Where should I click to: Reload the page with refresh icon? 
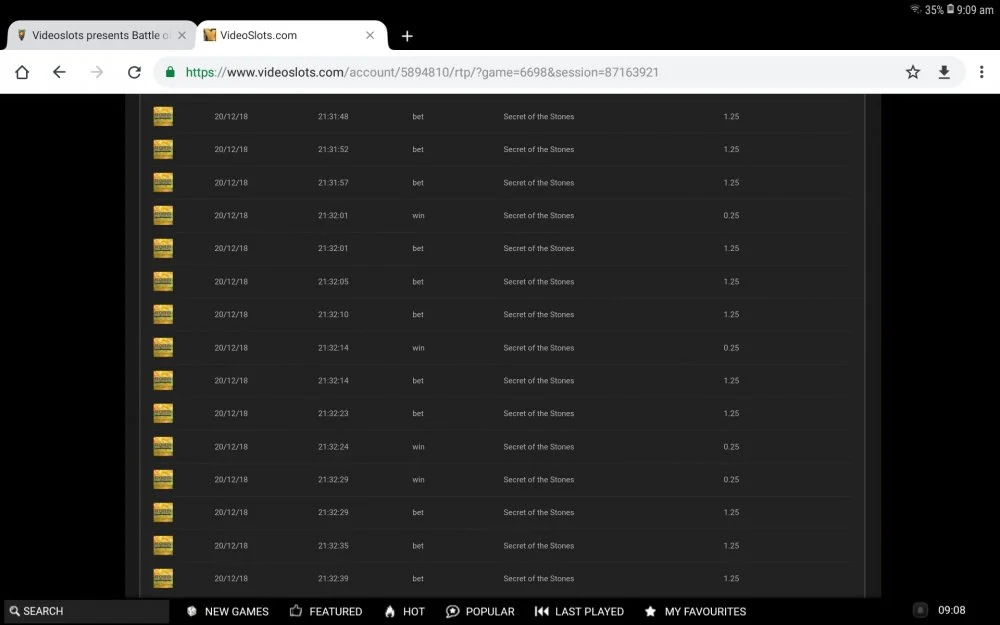point(134,72)
